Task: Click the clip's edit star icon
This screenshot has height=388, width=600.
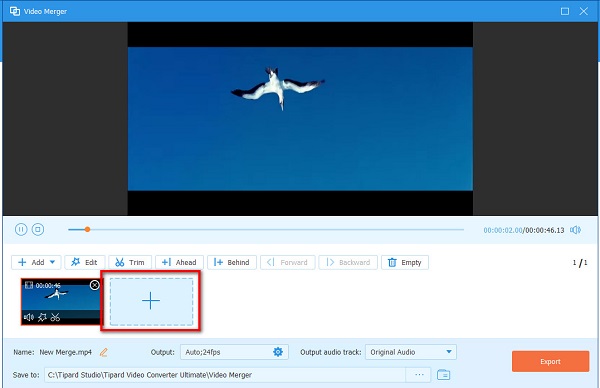Action: [x=42, y=317]
